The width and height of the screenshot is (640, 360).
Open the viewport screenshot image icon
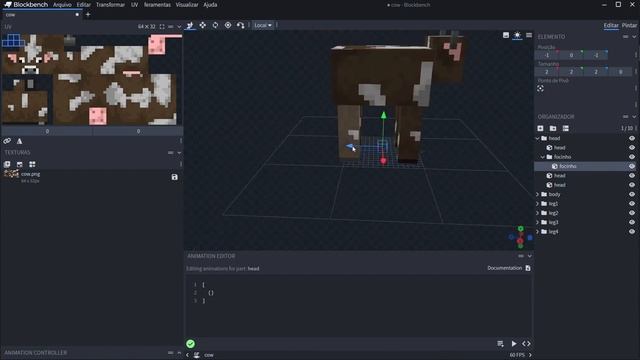506,35
